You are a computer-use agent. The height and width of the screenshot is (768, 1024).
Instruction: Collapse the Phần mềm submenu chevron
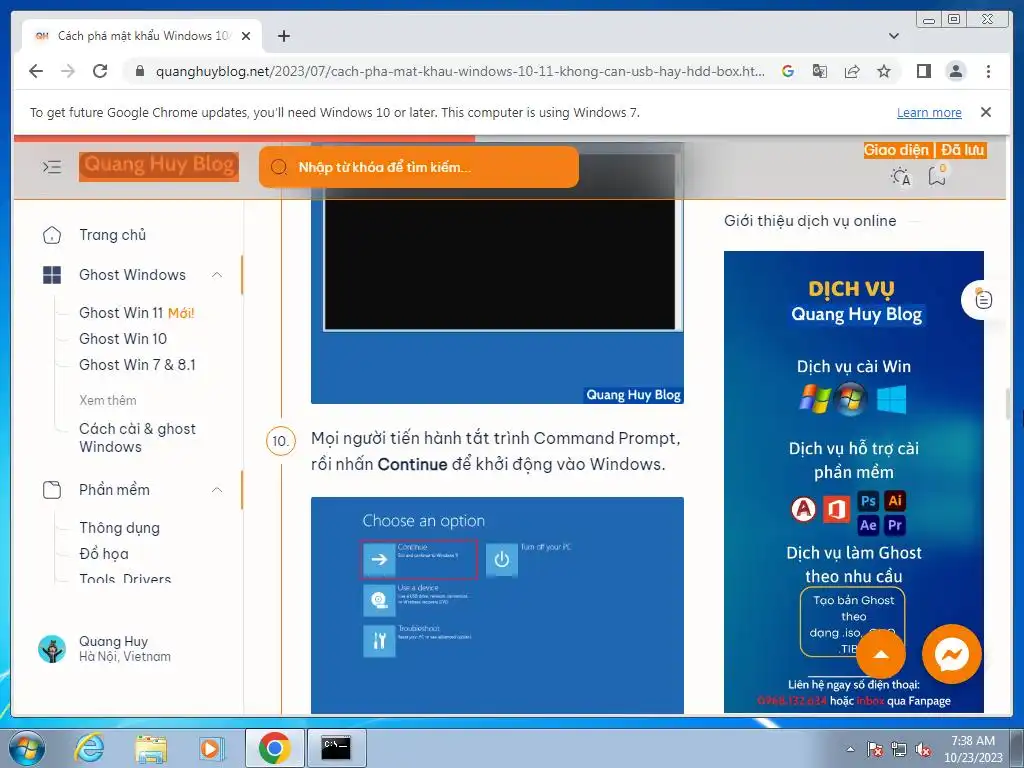point(217,490)
